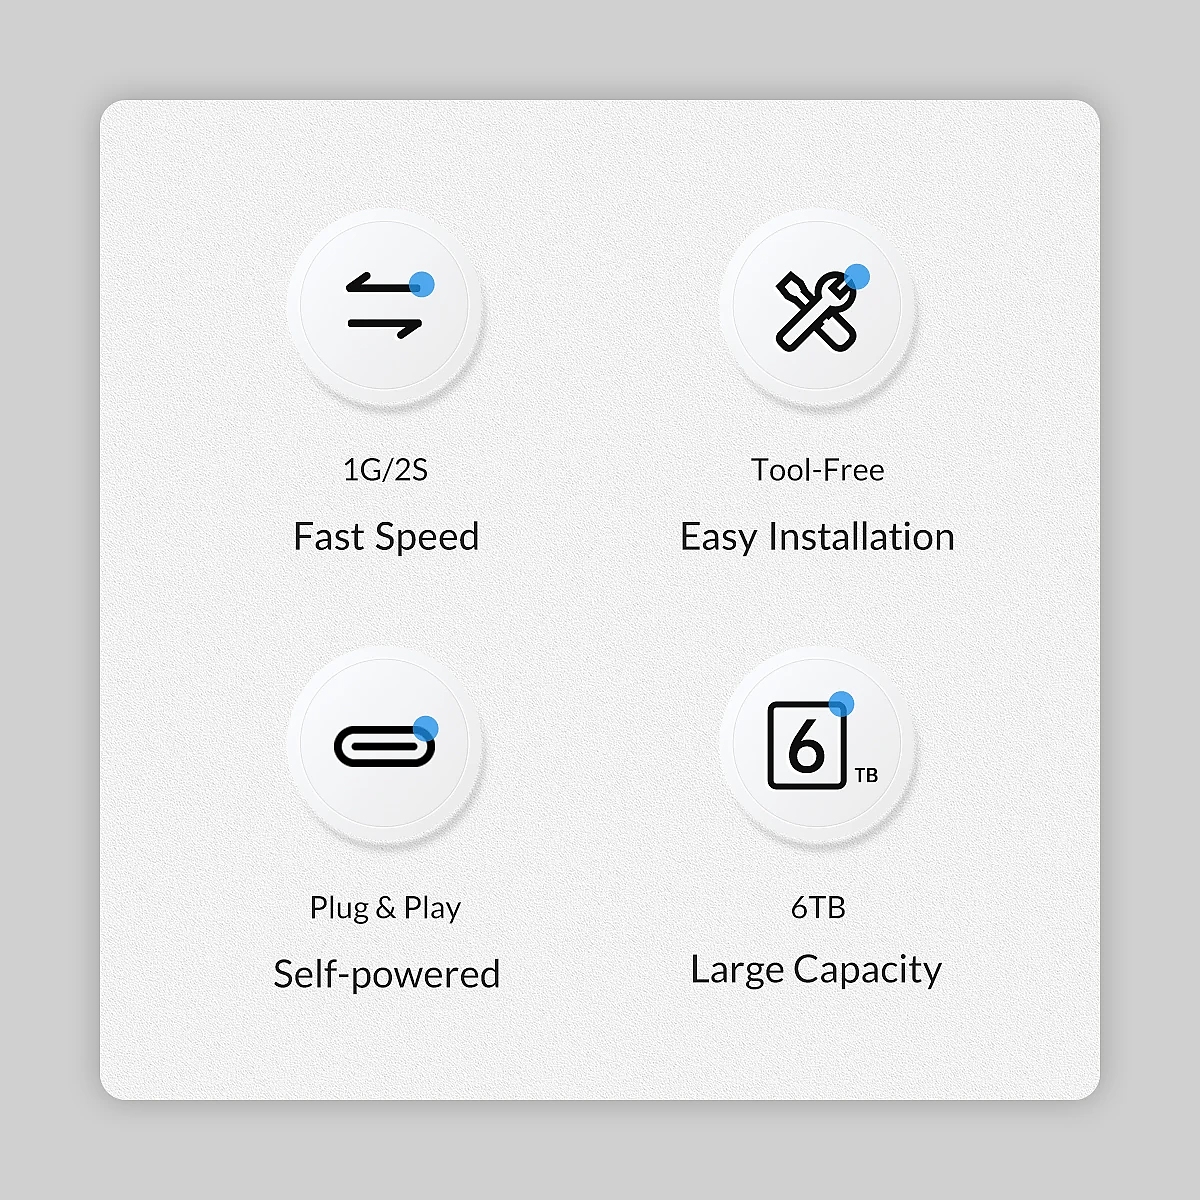Viewport: 1200px width, 1200px height.
Task: Click the small TB text beside the 6
Action: (x=866, y=775)
